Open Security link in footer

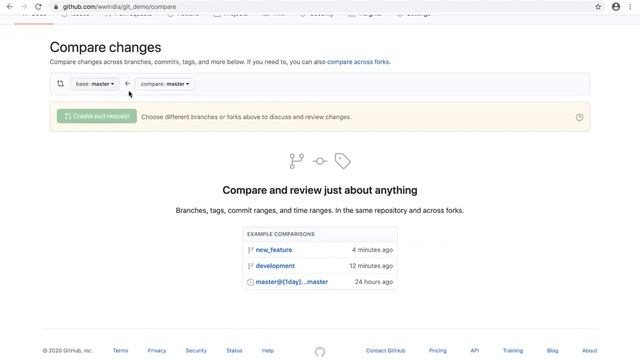click(x=196, y=351)
